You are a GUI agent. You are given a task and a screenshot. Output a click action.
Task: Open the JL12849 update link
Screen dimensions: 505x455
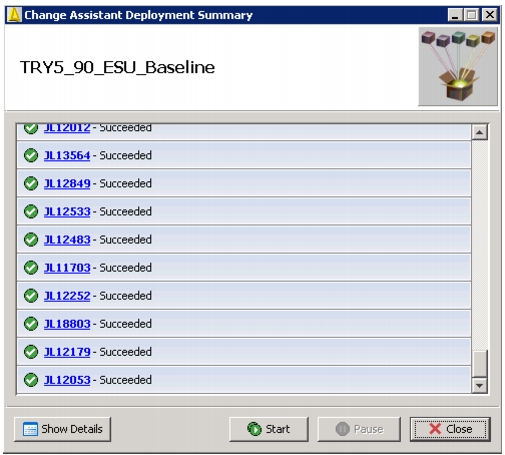point(67,183)
